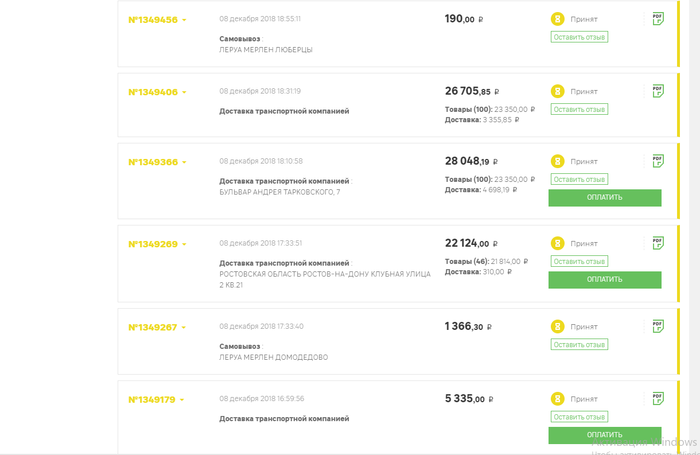Pay for order №1349269
700x455 pixels.
[x=604, y=280]
